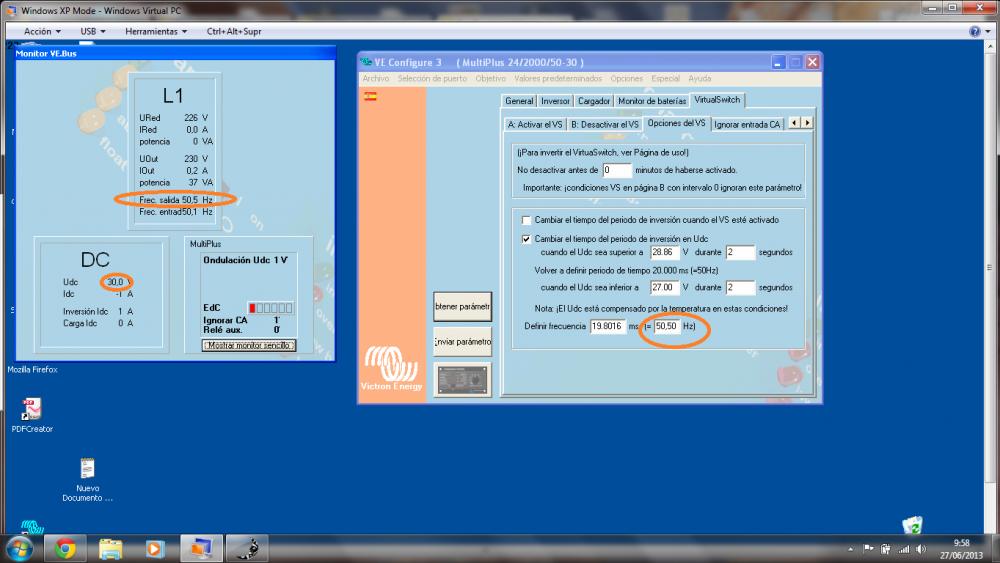Click Mostrar monitor sencillo button
This screenshot has width=1000, height=563.
coord(249,345)
